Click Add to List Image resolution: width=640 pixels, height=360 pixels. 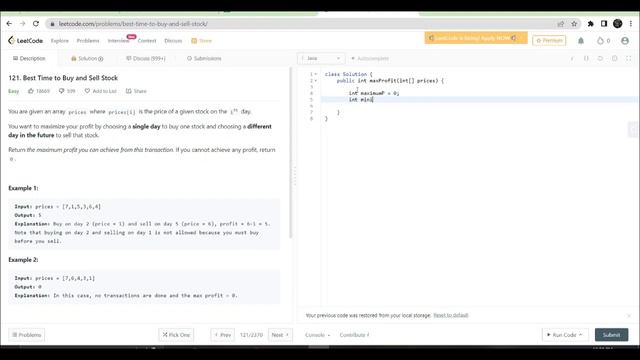pos(100,91)
